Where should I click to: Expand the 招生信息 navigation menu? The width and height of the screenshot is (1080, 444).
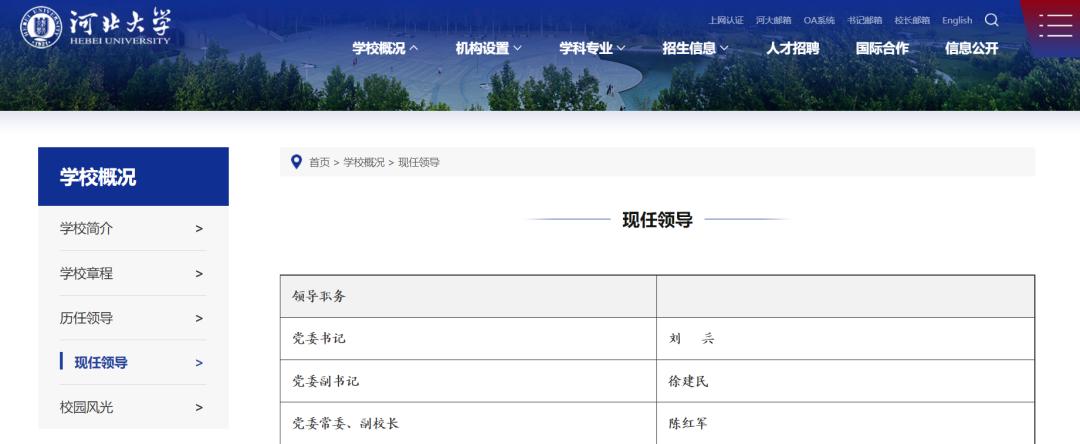(695, 48)
